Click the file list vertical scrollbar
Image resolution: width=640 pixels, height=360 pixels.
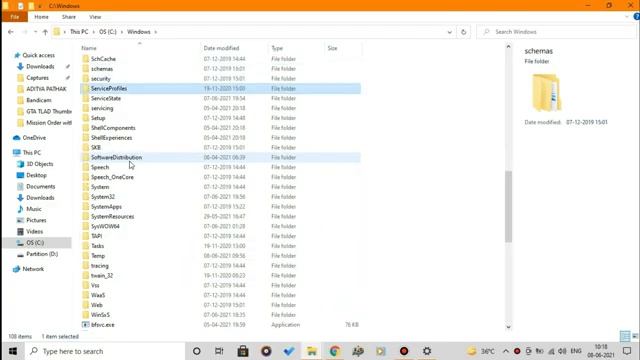[x=508, y=207]
